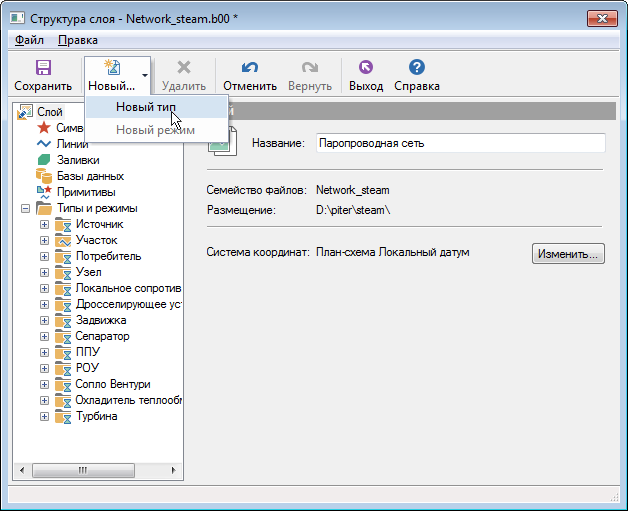Open the Новый dropdown arrow

tap(145, 75)
